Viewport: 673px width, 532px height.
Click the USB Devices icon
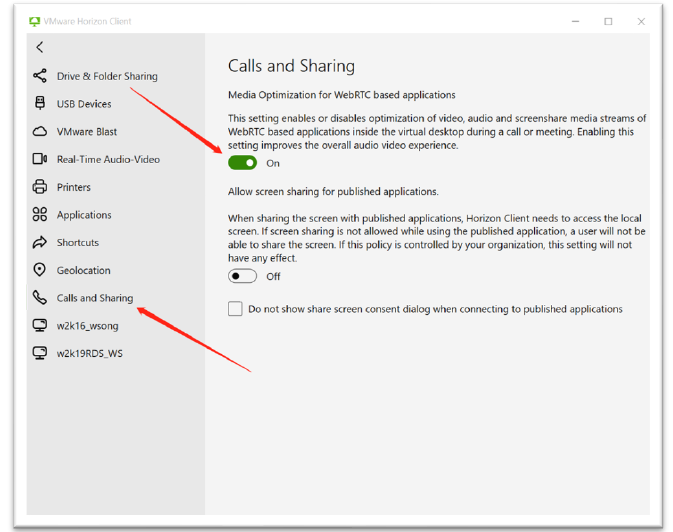tap(40, 103)
